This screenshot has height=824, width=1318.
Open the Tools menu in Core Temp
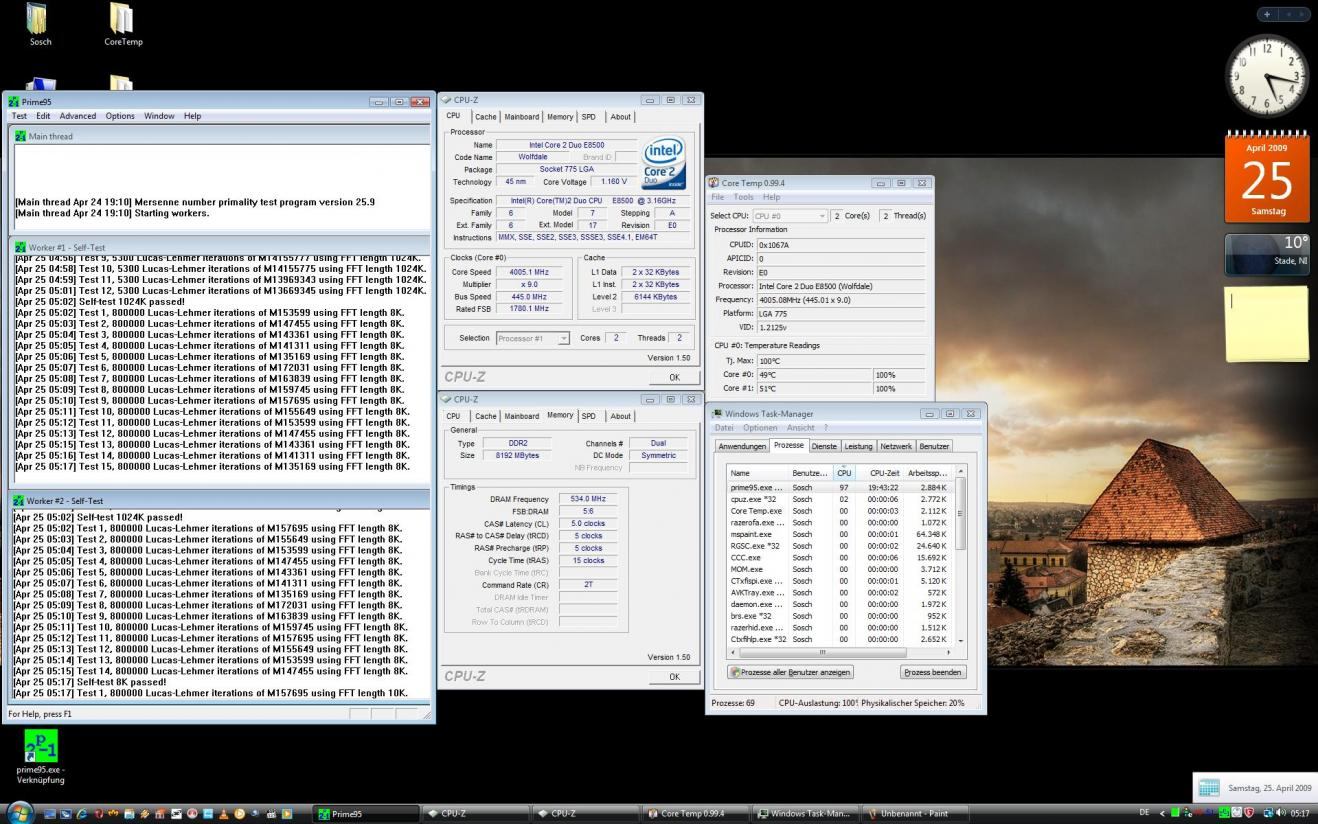coord(744,197)
